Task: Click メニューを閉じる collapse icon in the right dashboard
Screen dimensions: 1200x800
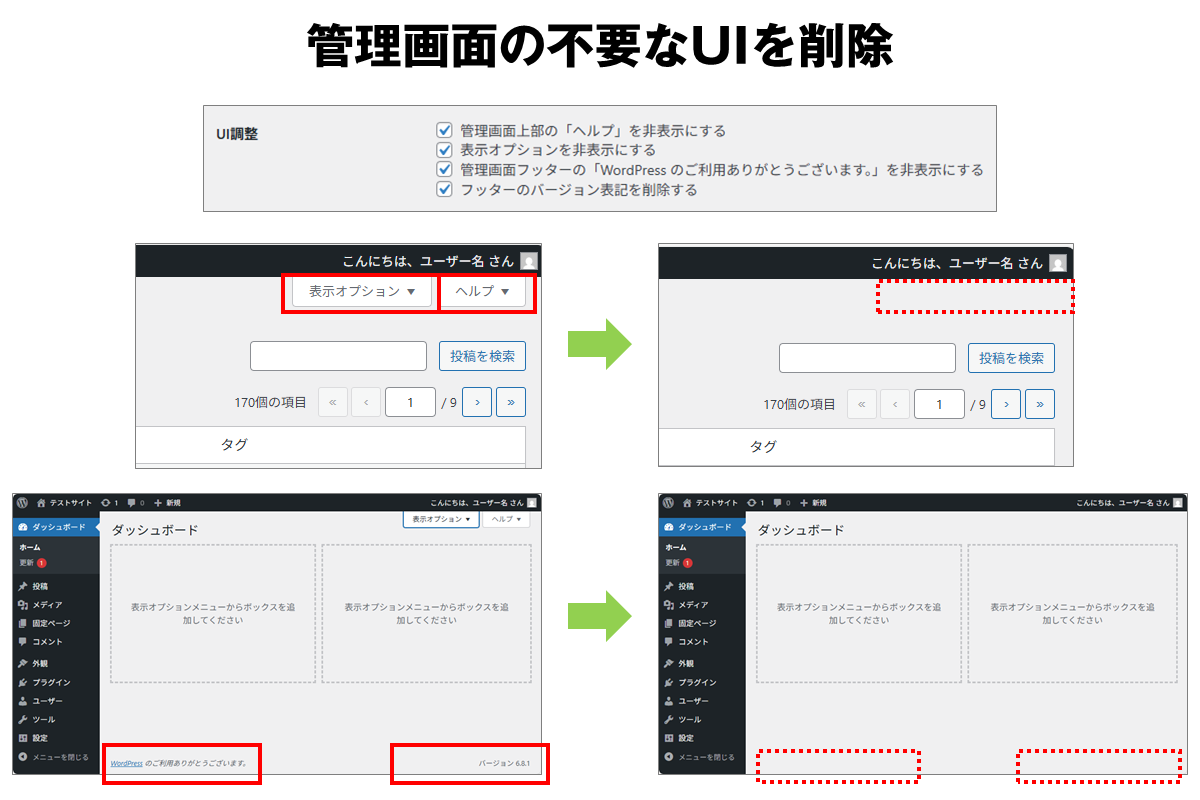Action: [x=669, y=757]
